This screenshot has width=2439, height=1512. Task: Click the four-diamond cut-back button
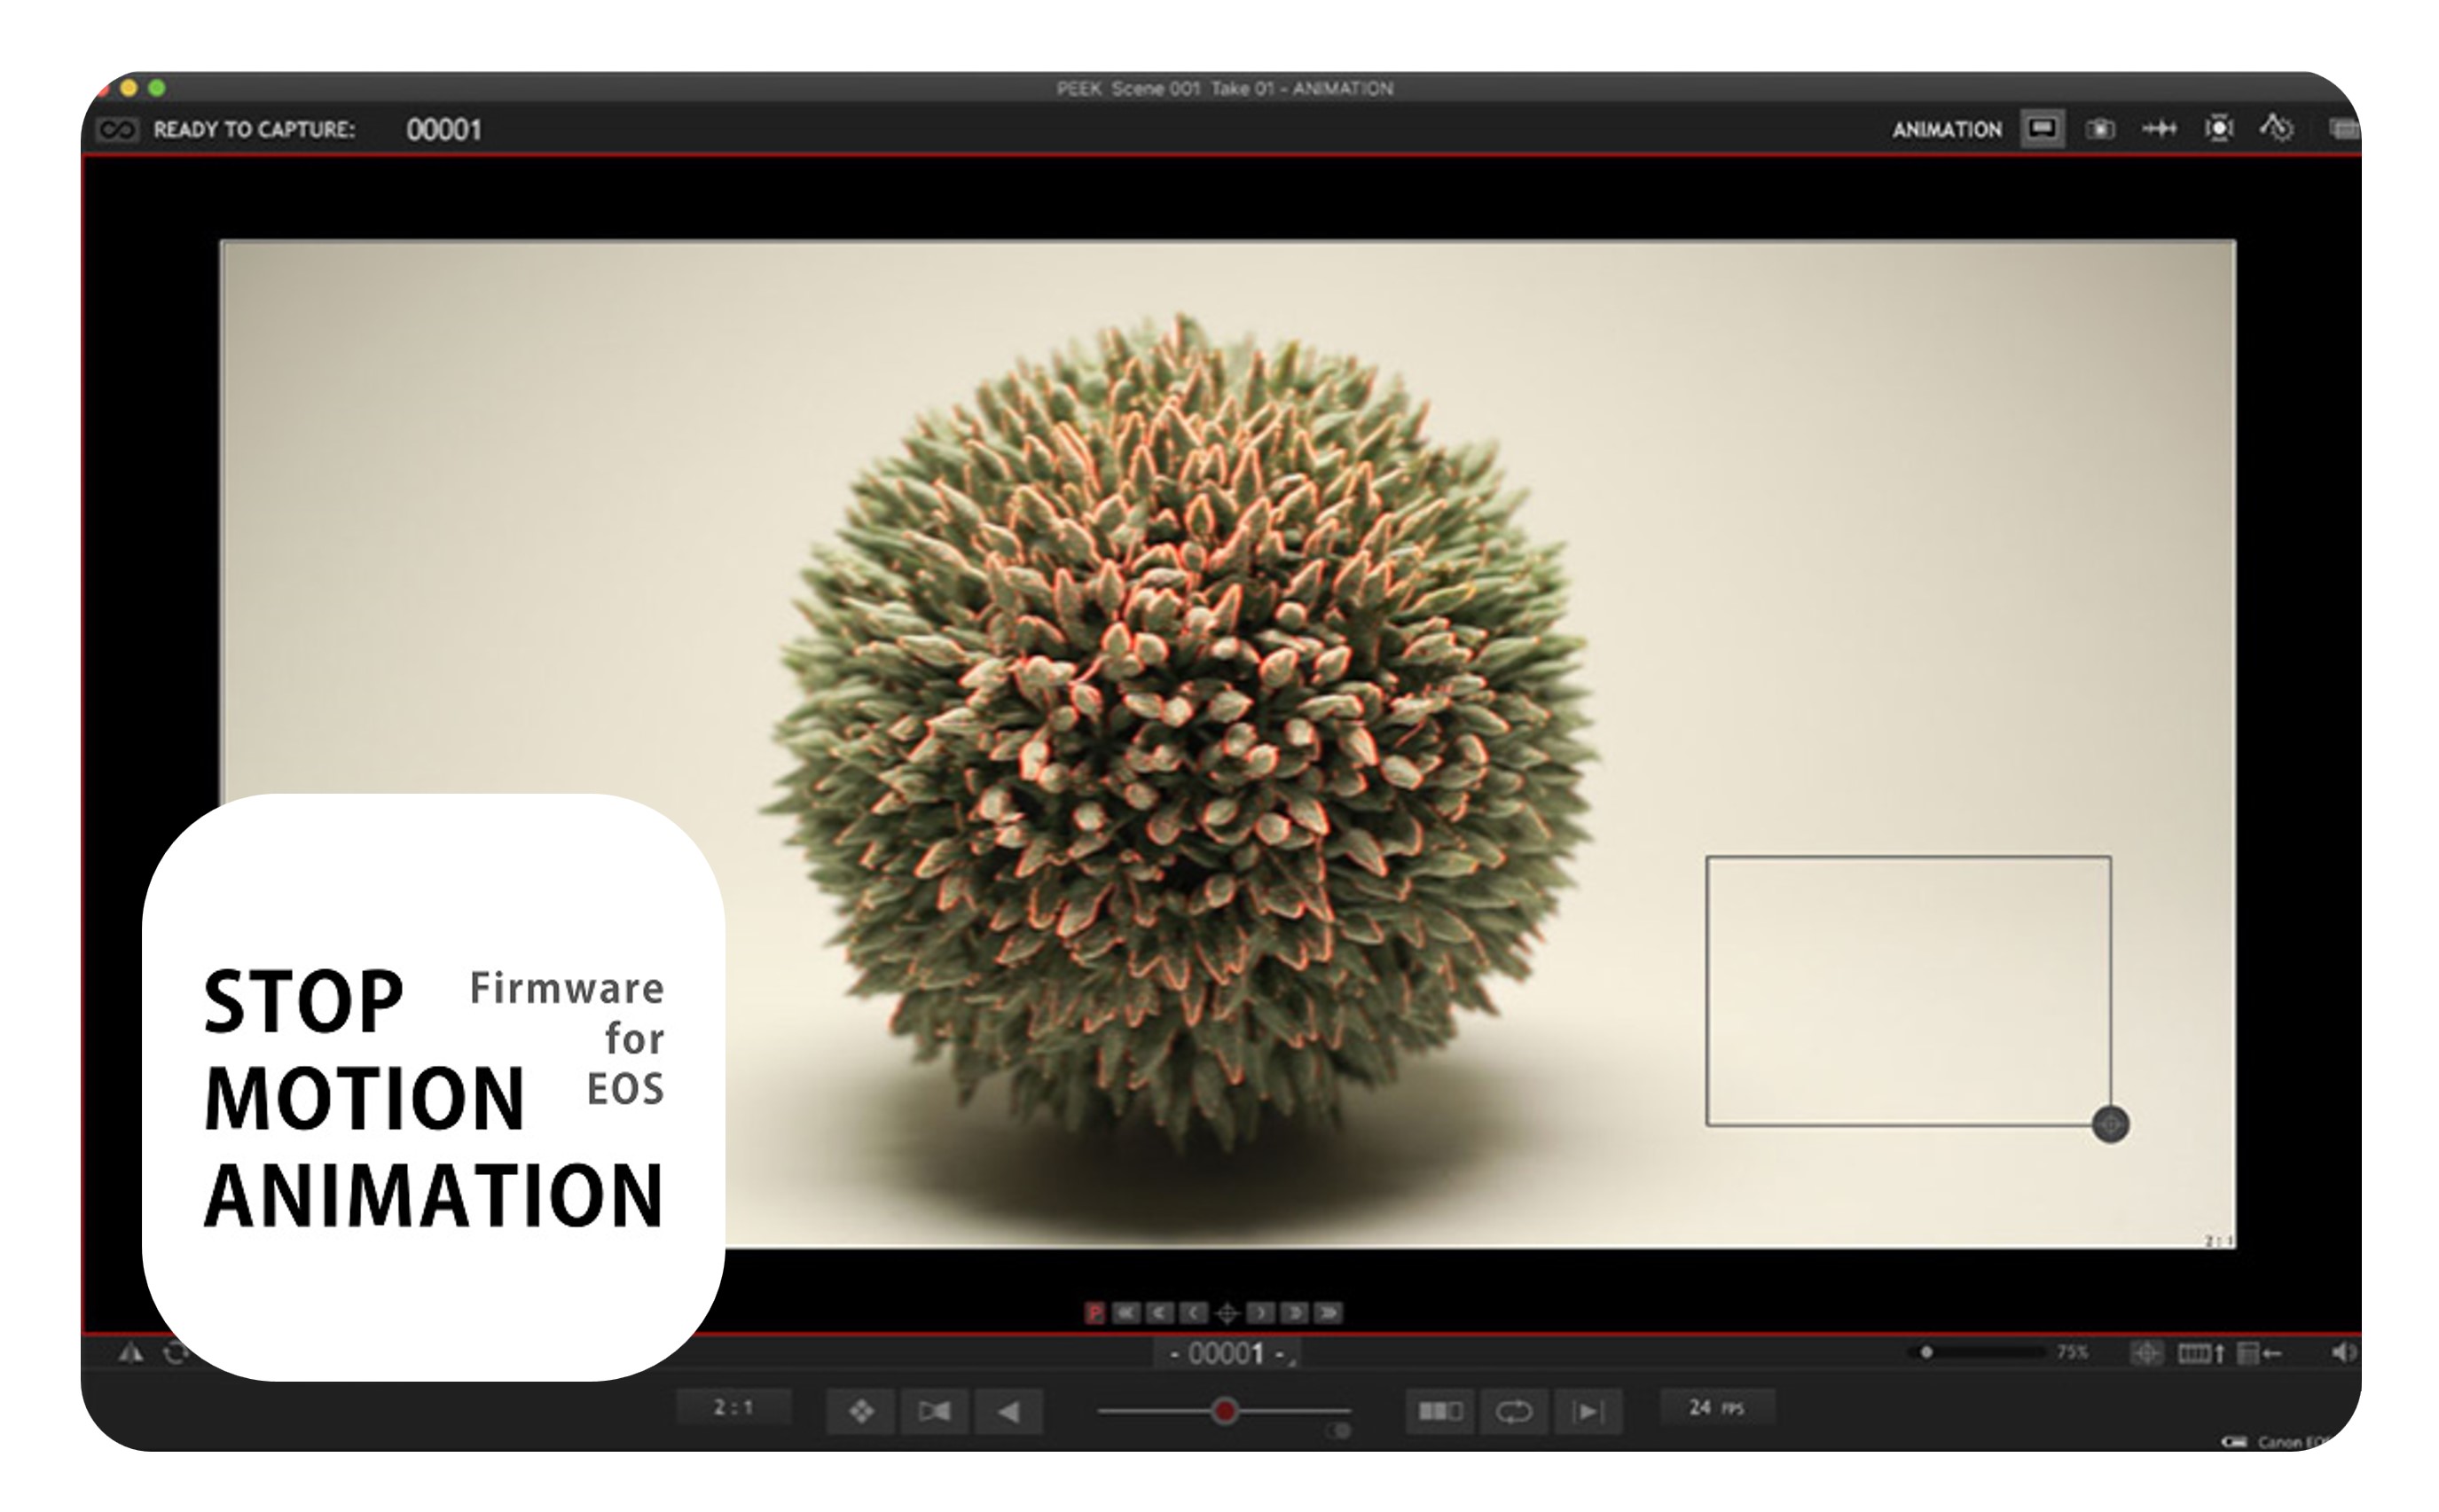[x=860, y=1411]
